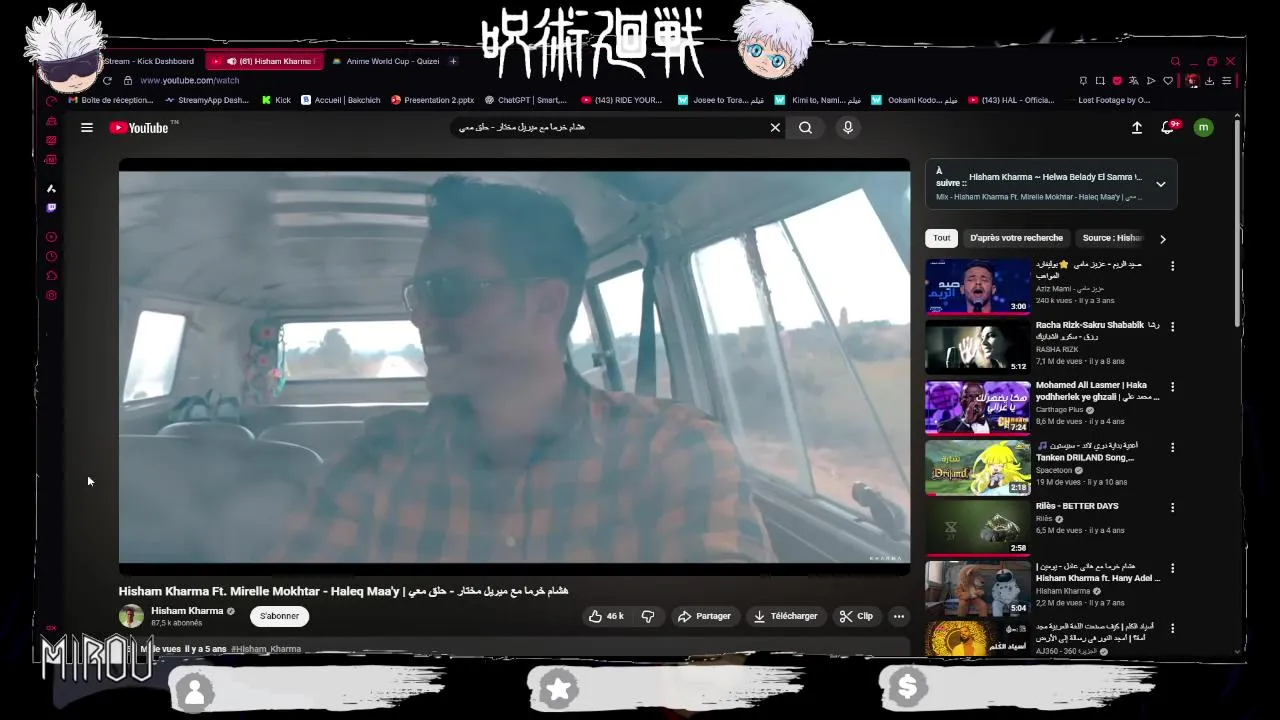
Task: Open the player icon in browser sidebar
Action: (x=52, y=237)
